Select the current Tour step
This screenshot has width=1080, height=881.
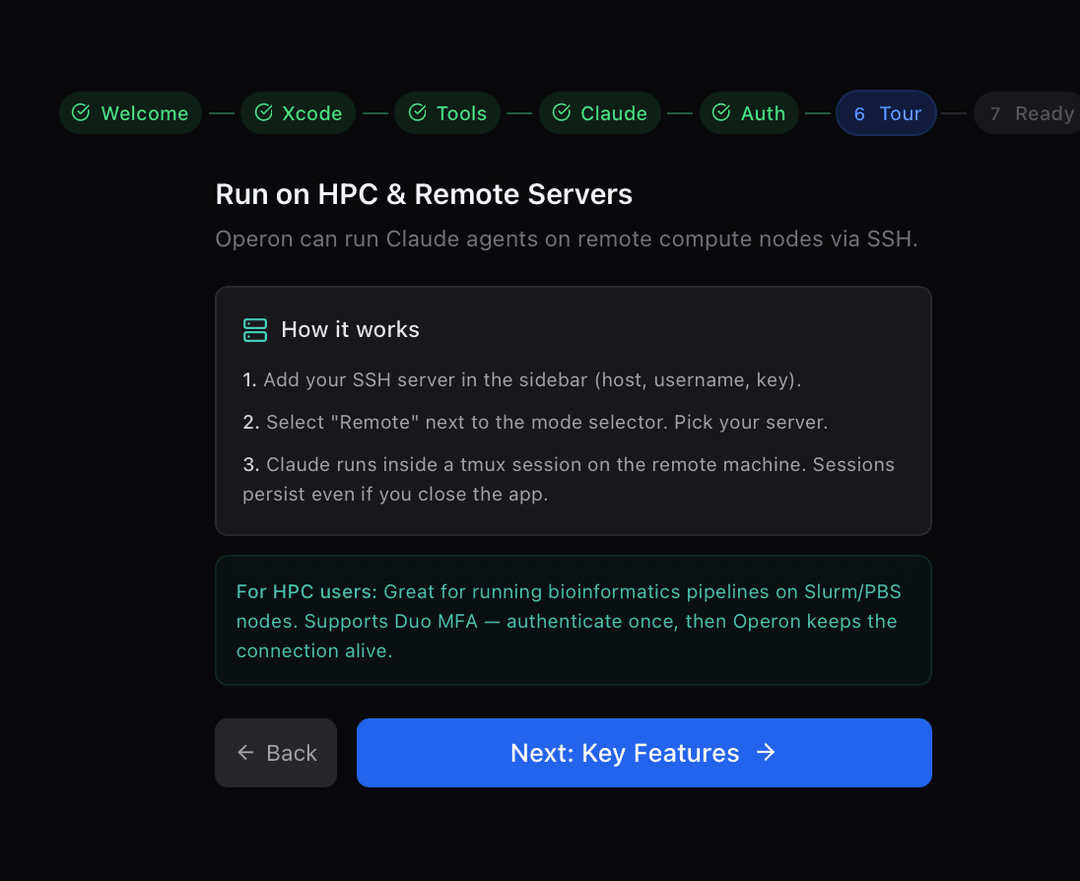886,113
